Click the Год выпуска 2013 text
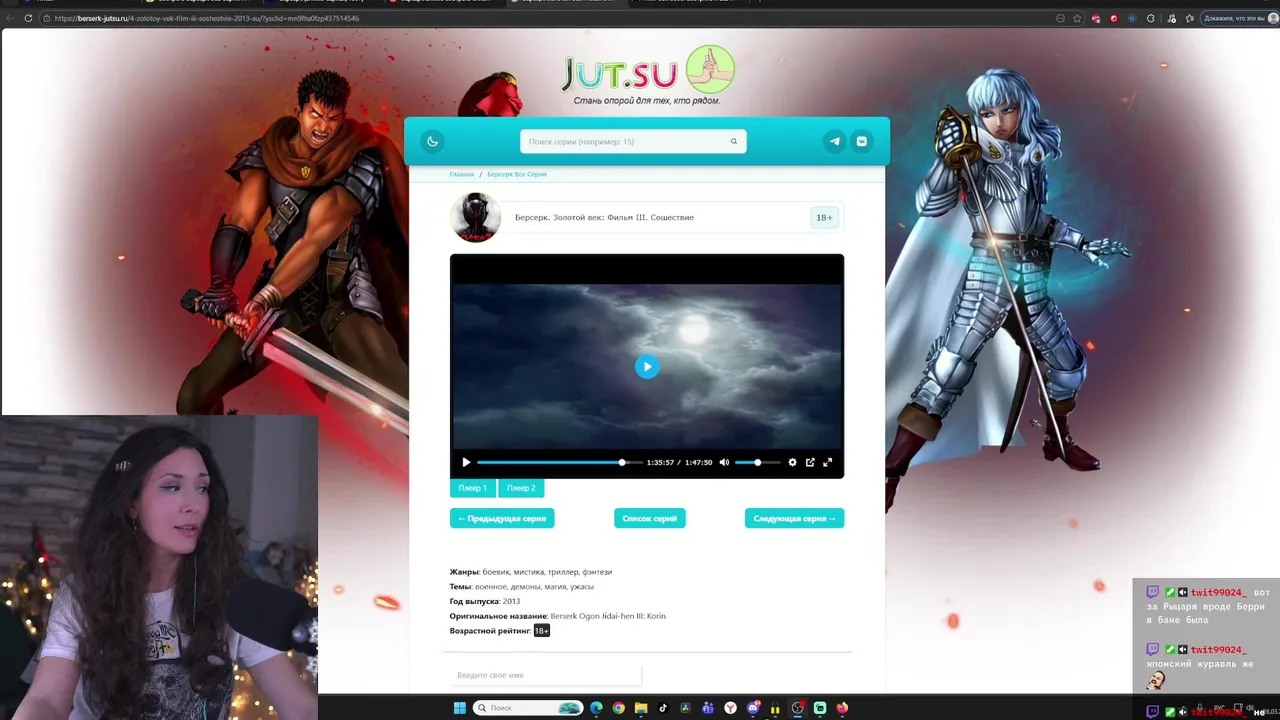1280x720 pixels. tap(485, 601)
